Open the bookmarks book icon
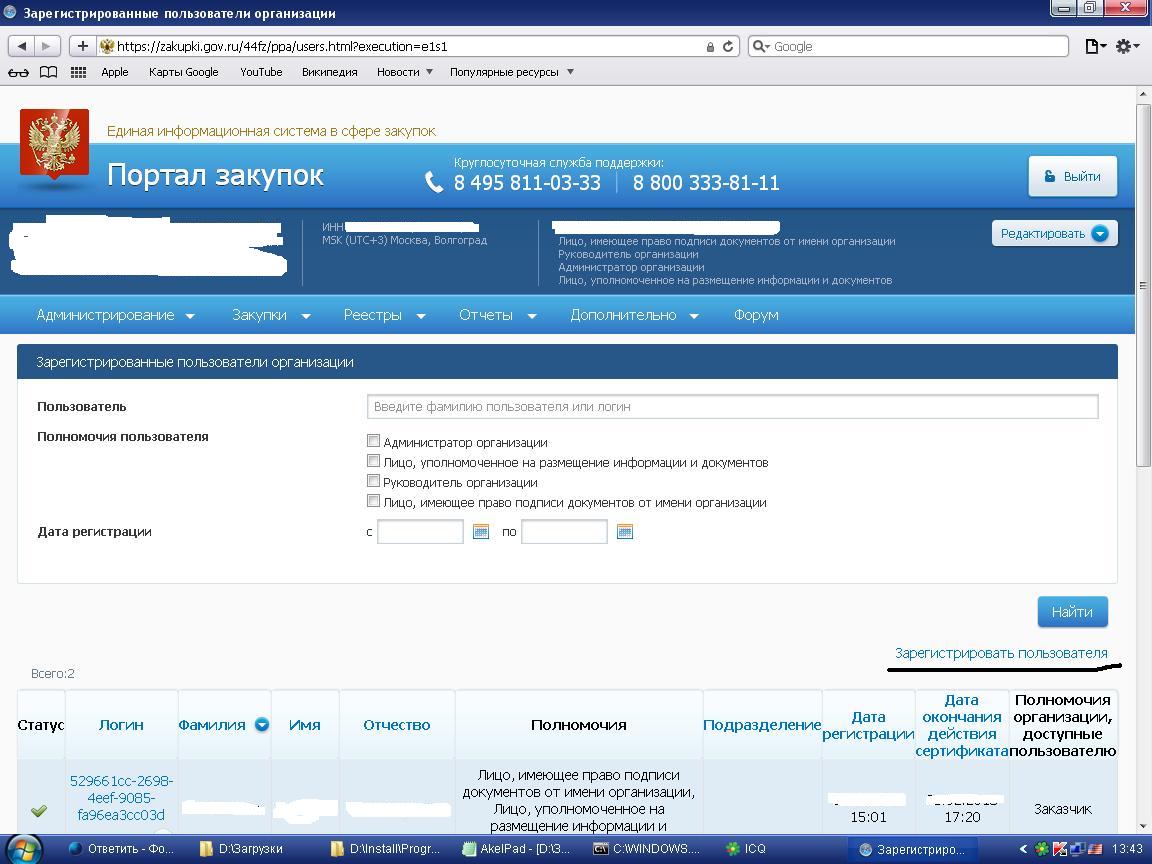Image resolution: width=1152 pixels, height=864 pixels. [48, 72]
